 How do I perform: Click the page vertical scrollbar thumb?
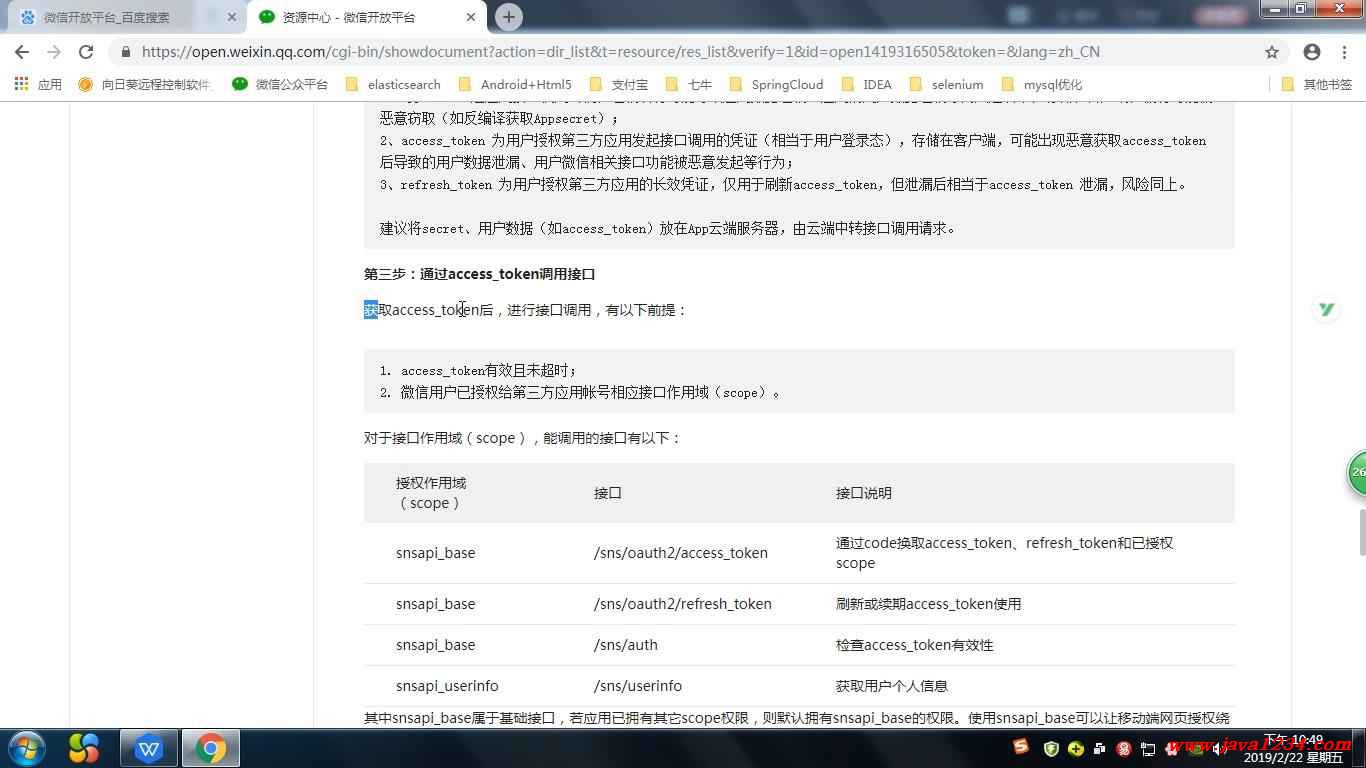point(1360,532)
